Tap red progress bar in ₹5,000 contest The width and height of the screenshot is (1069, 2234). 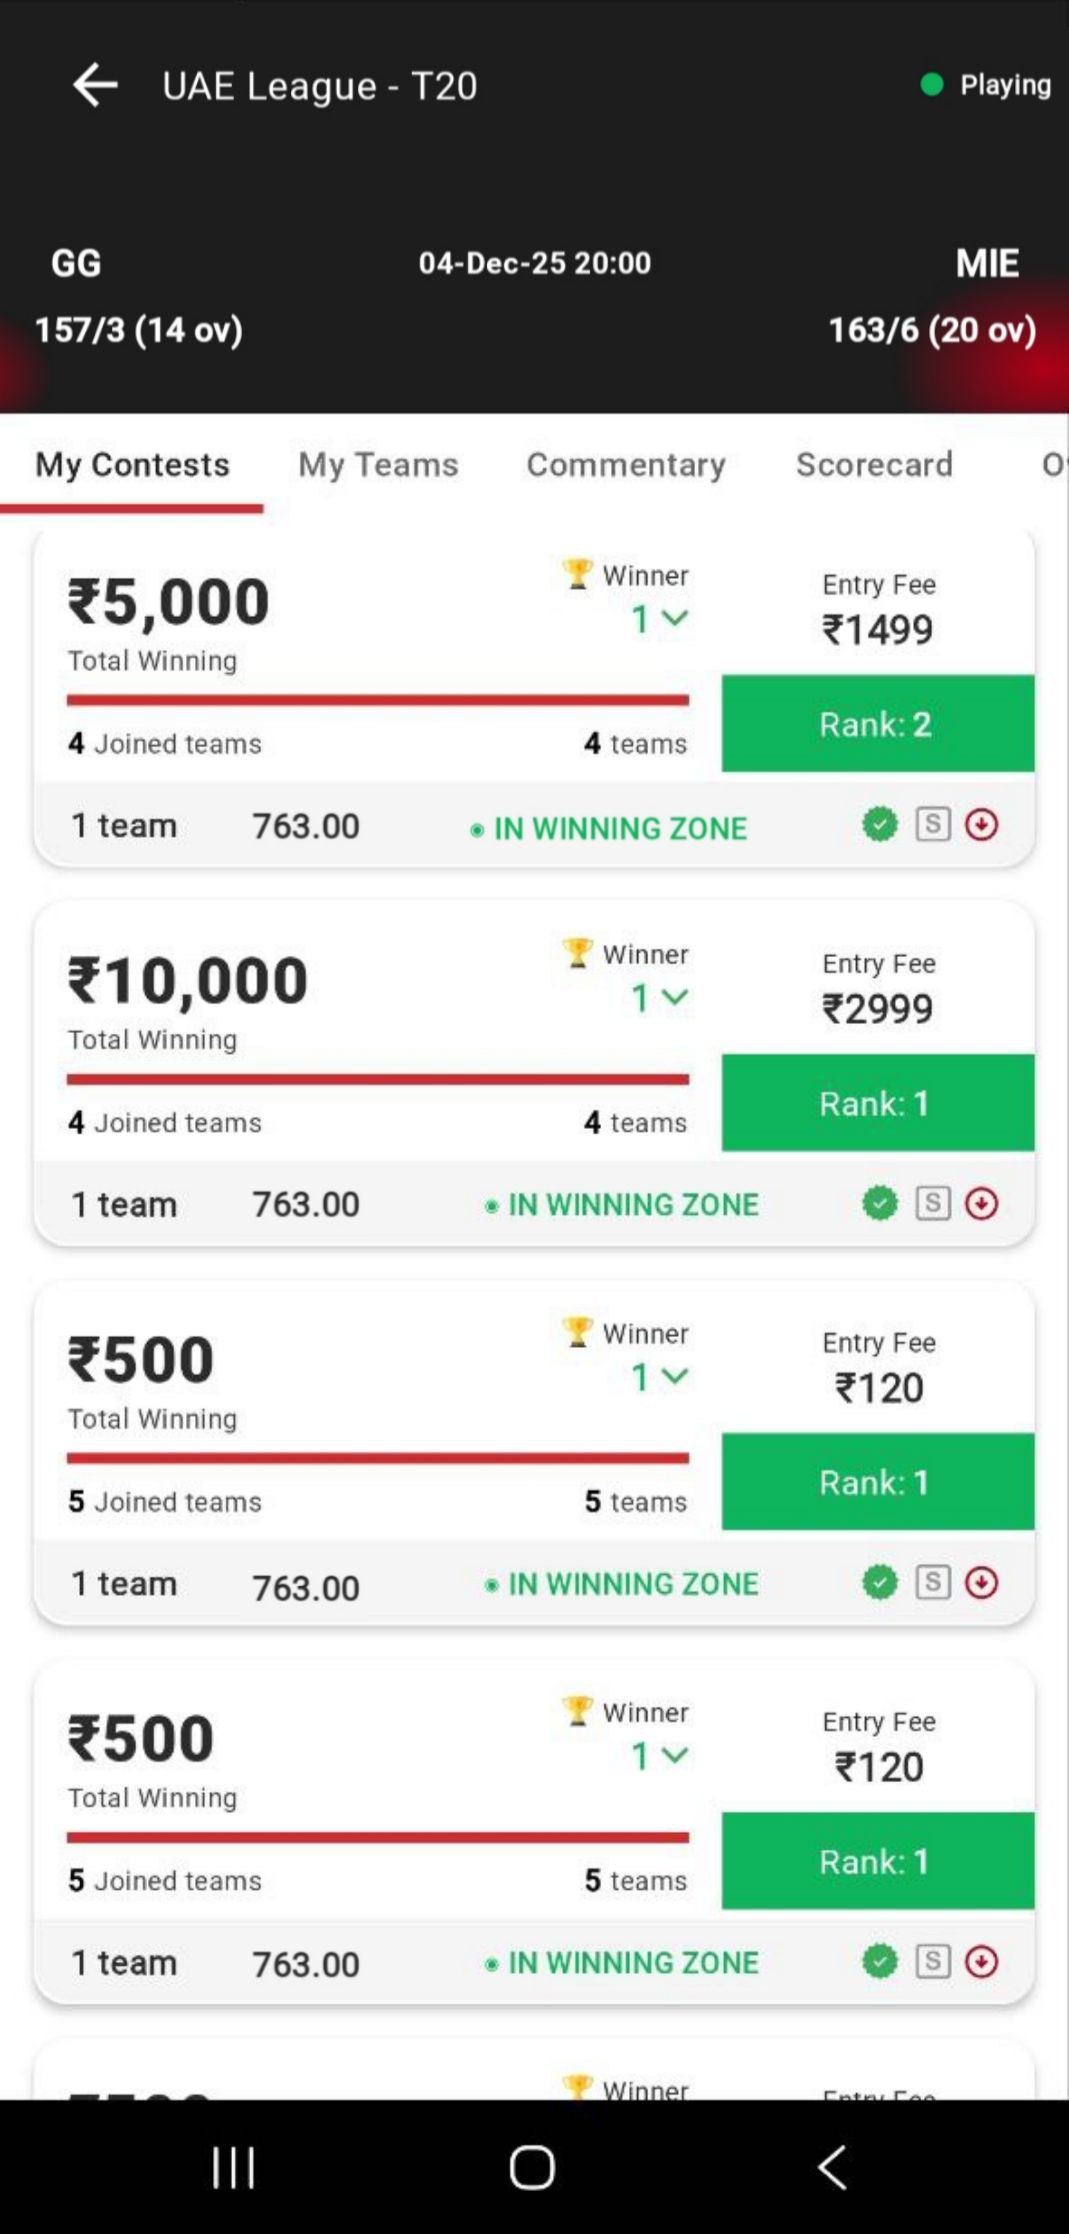pyautogui.click(x=377, y=700)
